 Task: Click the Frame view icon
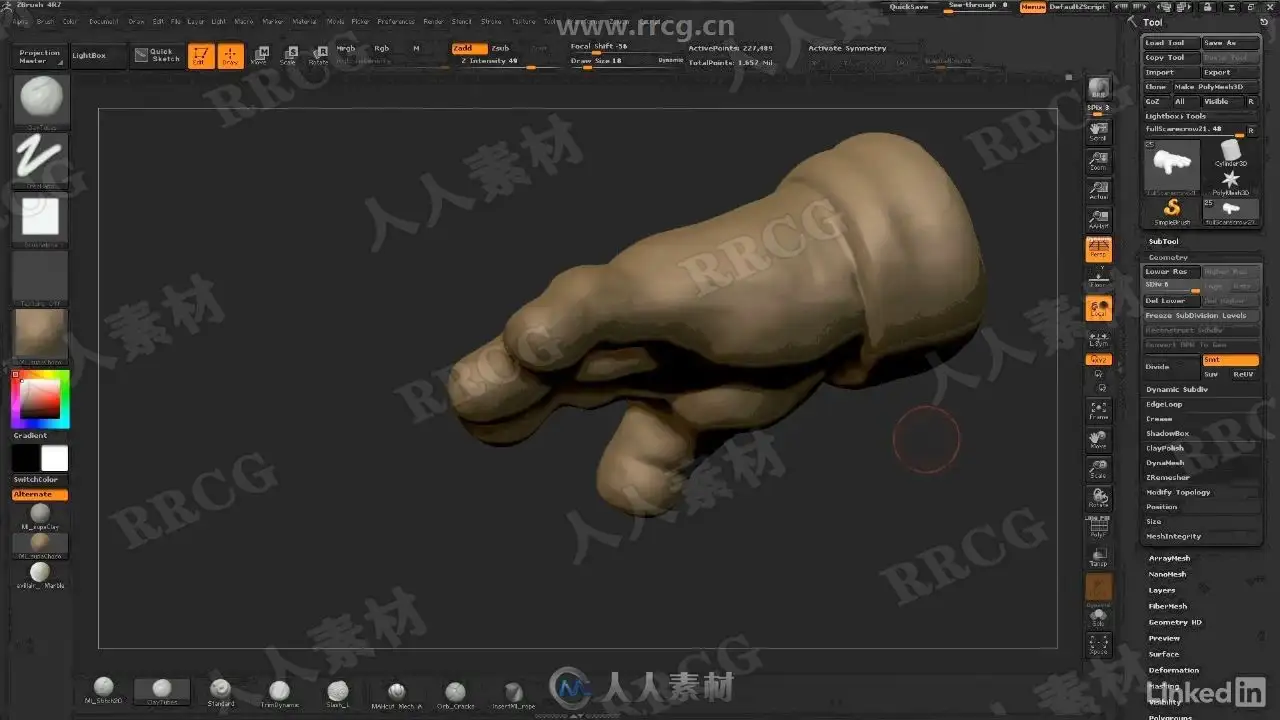(1099, 410)
